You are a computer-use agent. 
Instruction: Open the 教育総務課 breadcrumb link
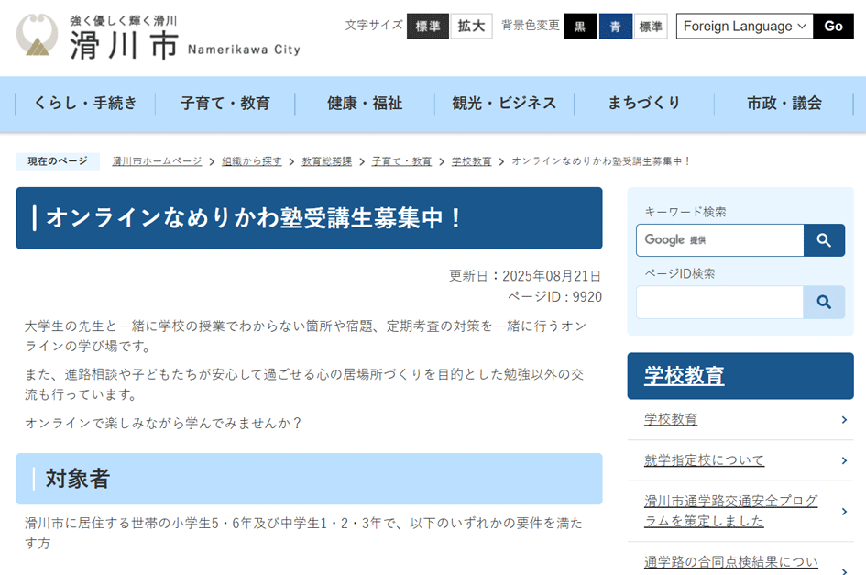(x=326, y=161)
